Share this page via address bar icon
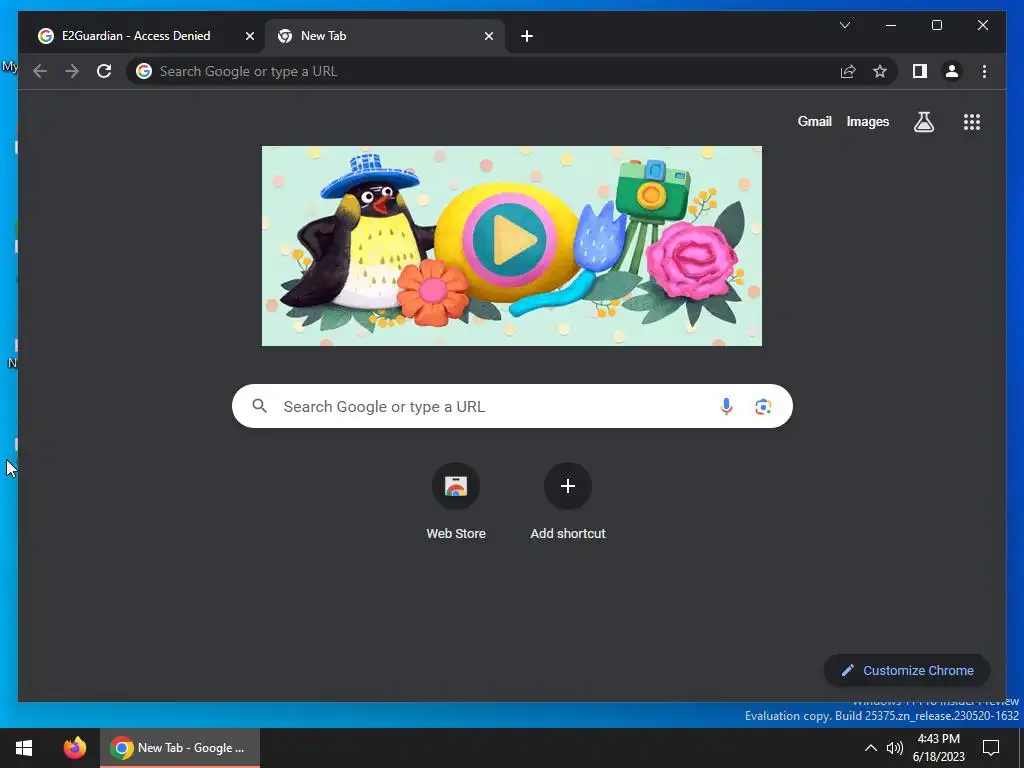This screenshot has height=768, width=1024. point(848,71)
